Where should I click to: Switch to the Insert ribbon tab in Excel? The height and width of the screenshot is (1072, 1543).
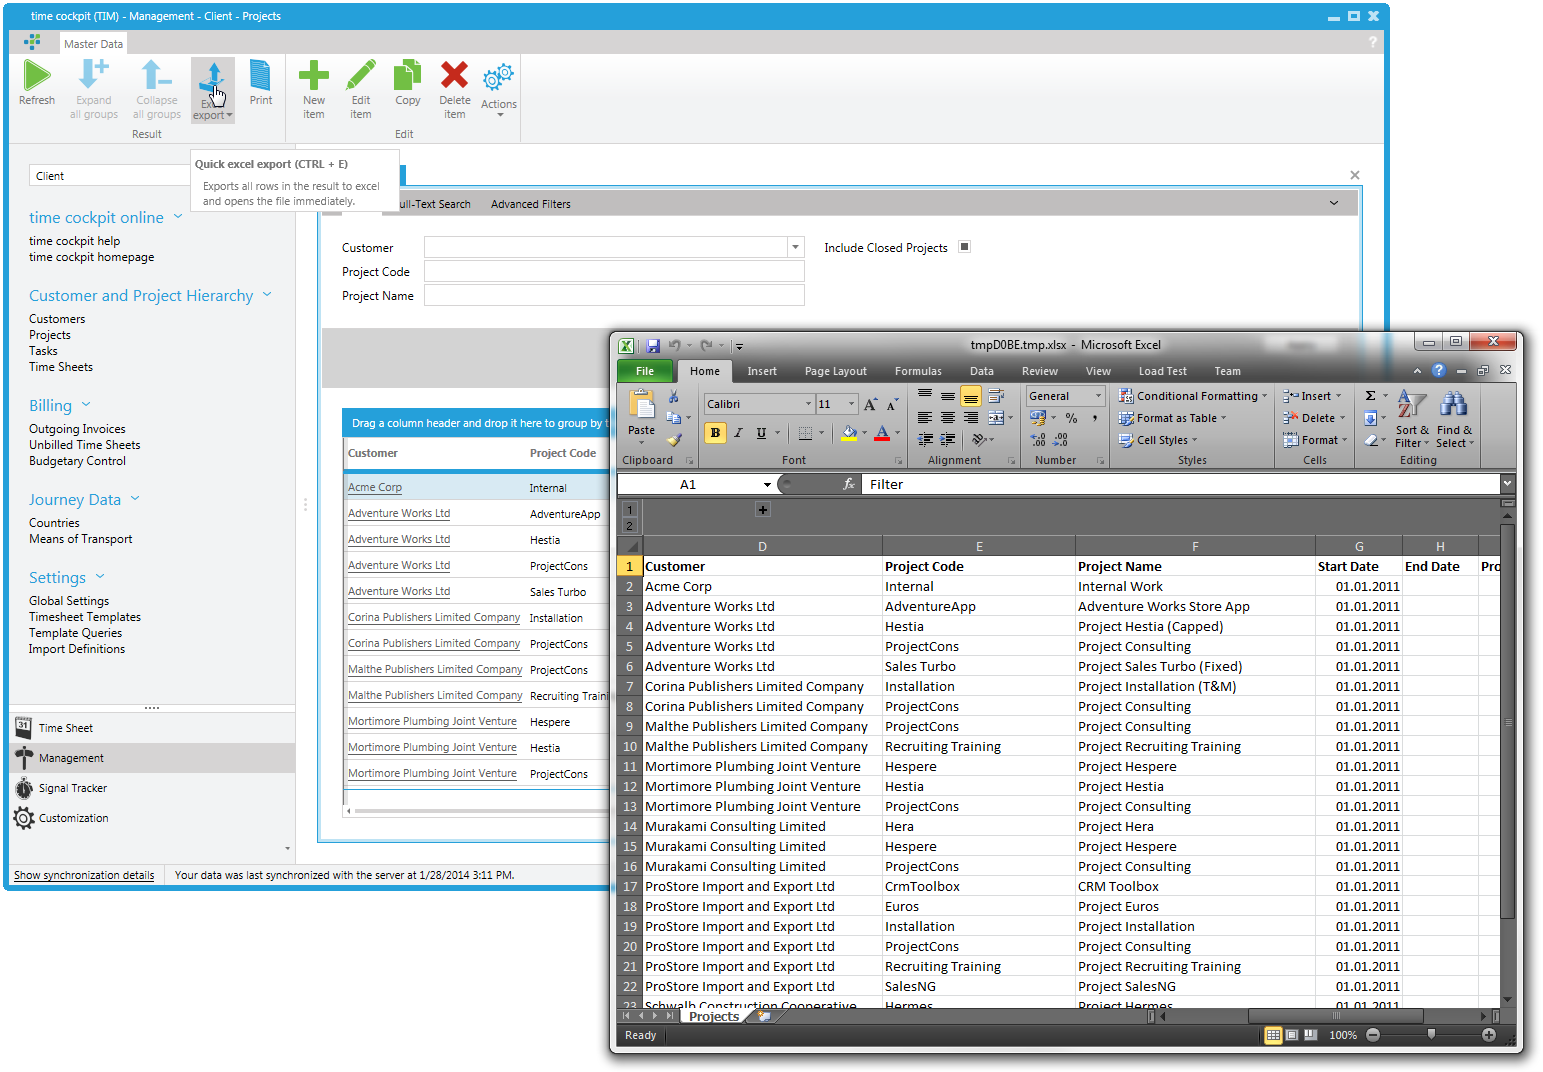tap(762, 371)
